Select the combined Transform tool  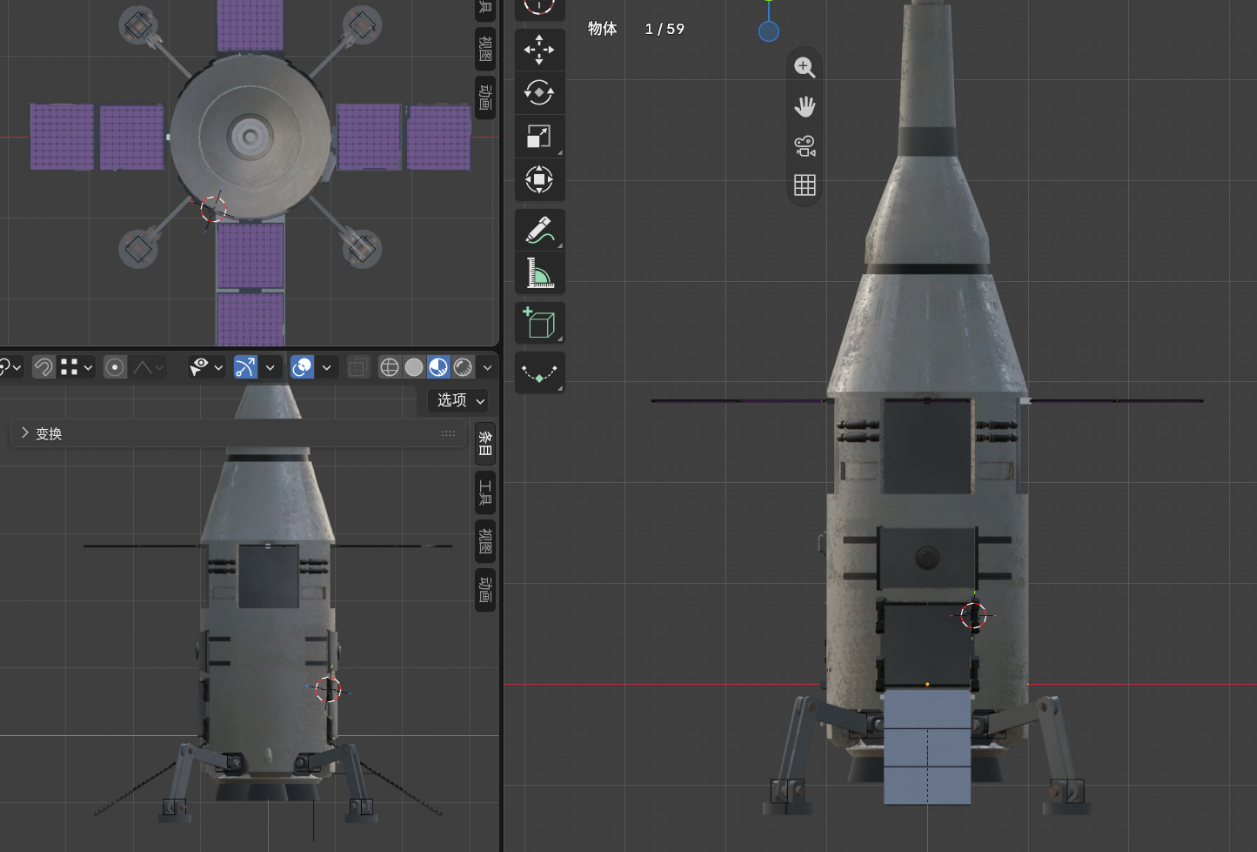pos(539,181)
